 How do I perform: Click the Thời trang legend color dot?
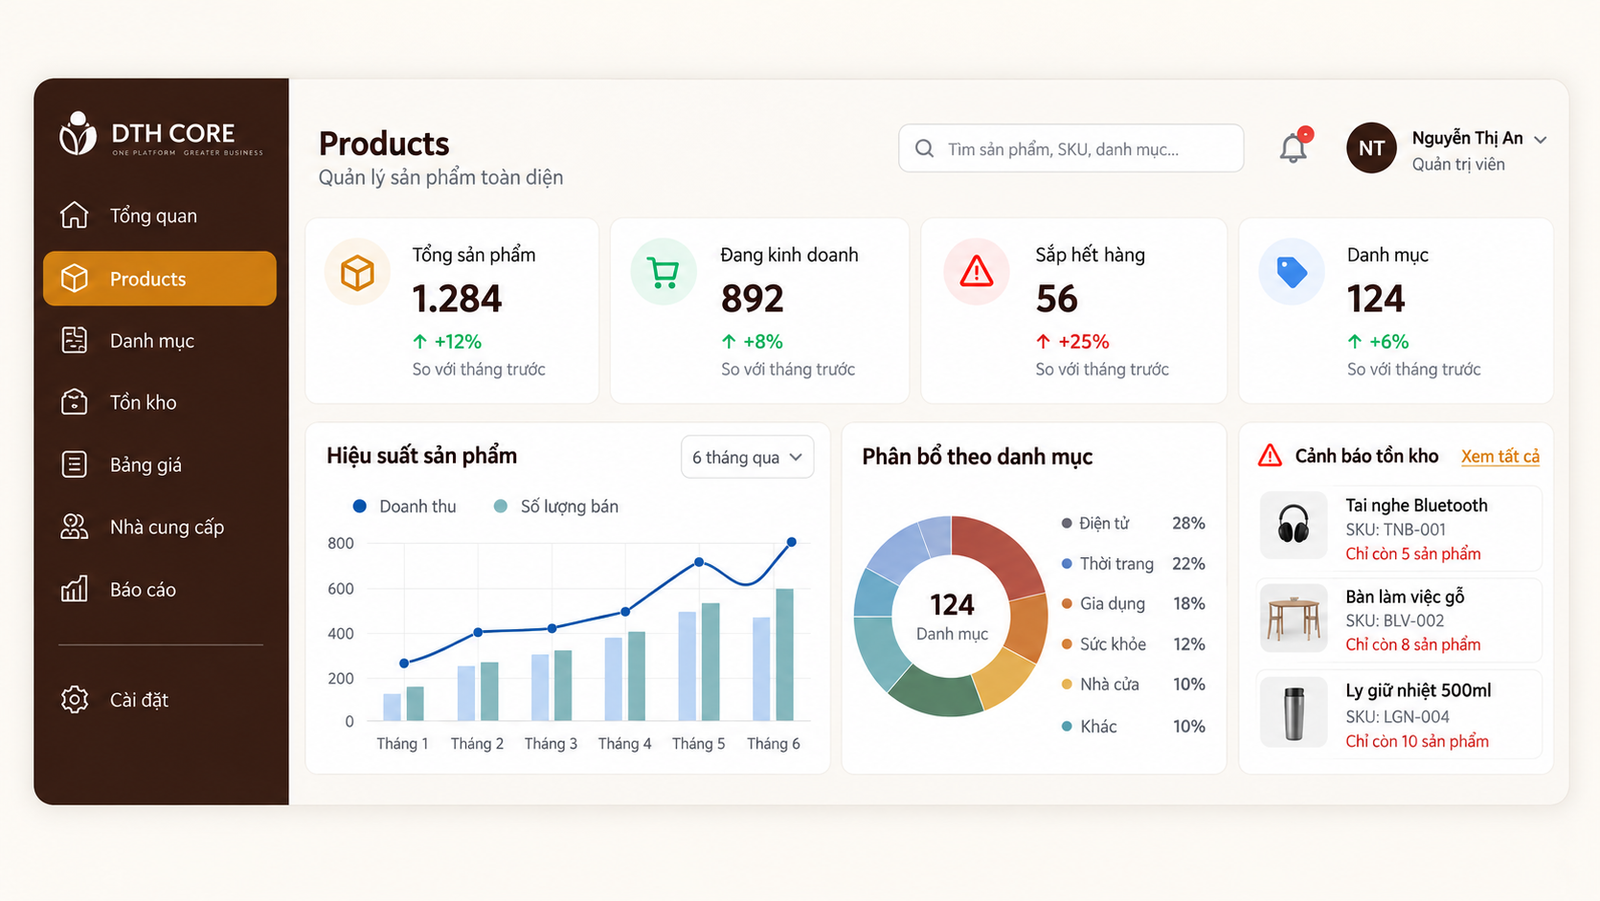[1067, 563]
